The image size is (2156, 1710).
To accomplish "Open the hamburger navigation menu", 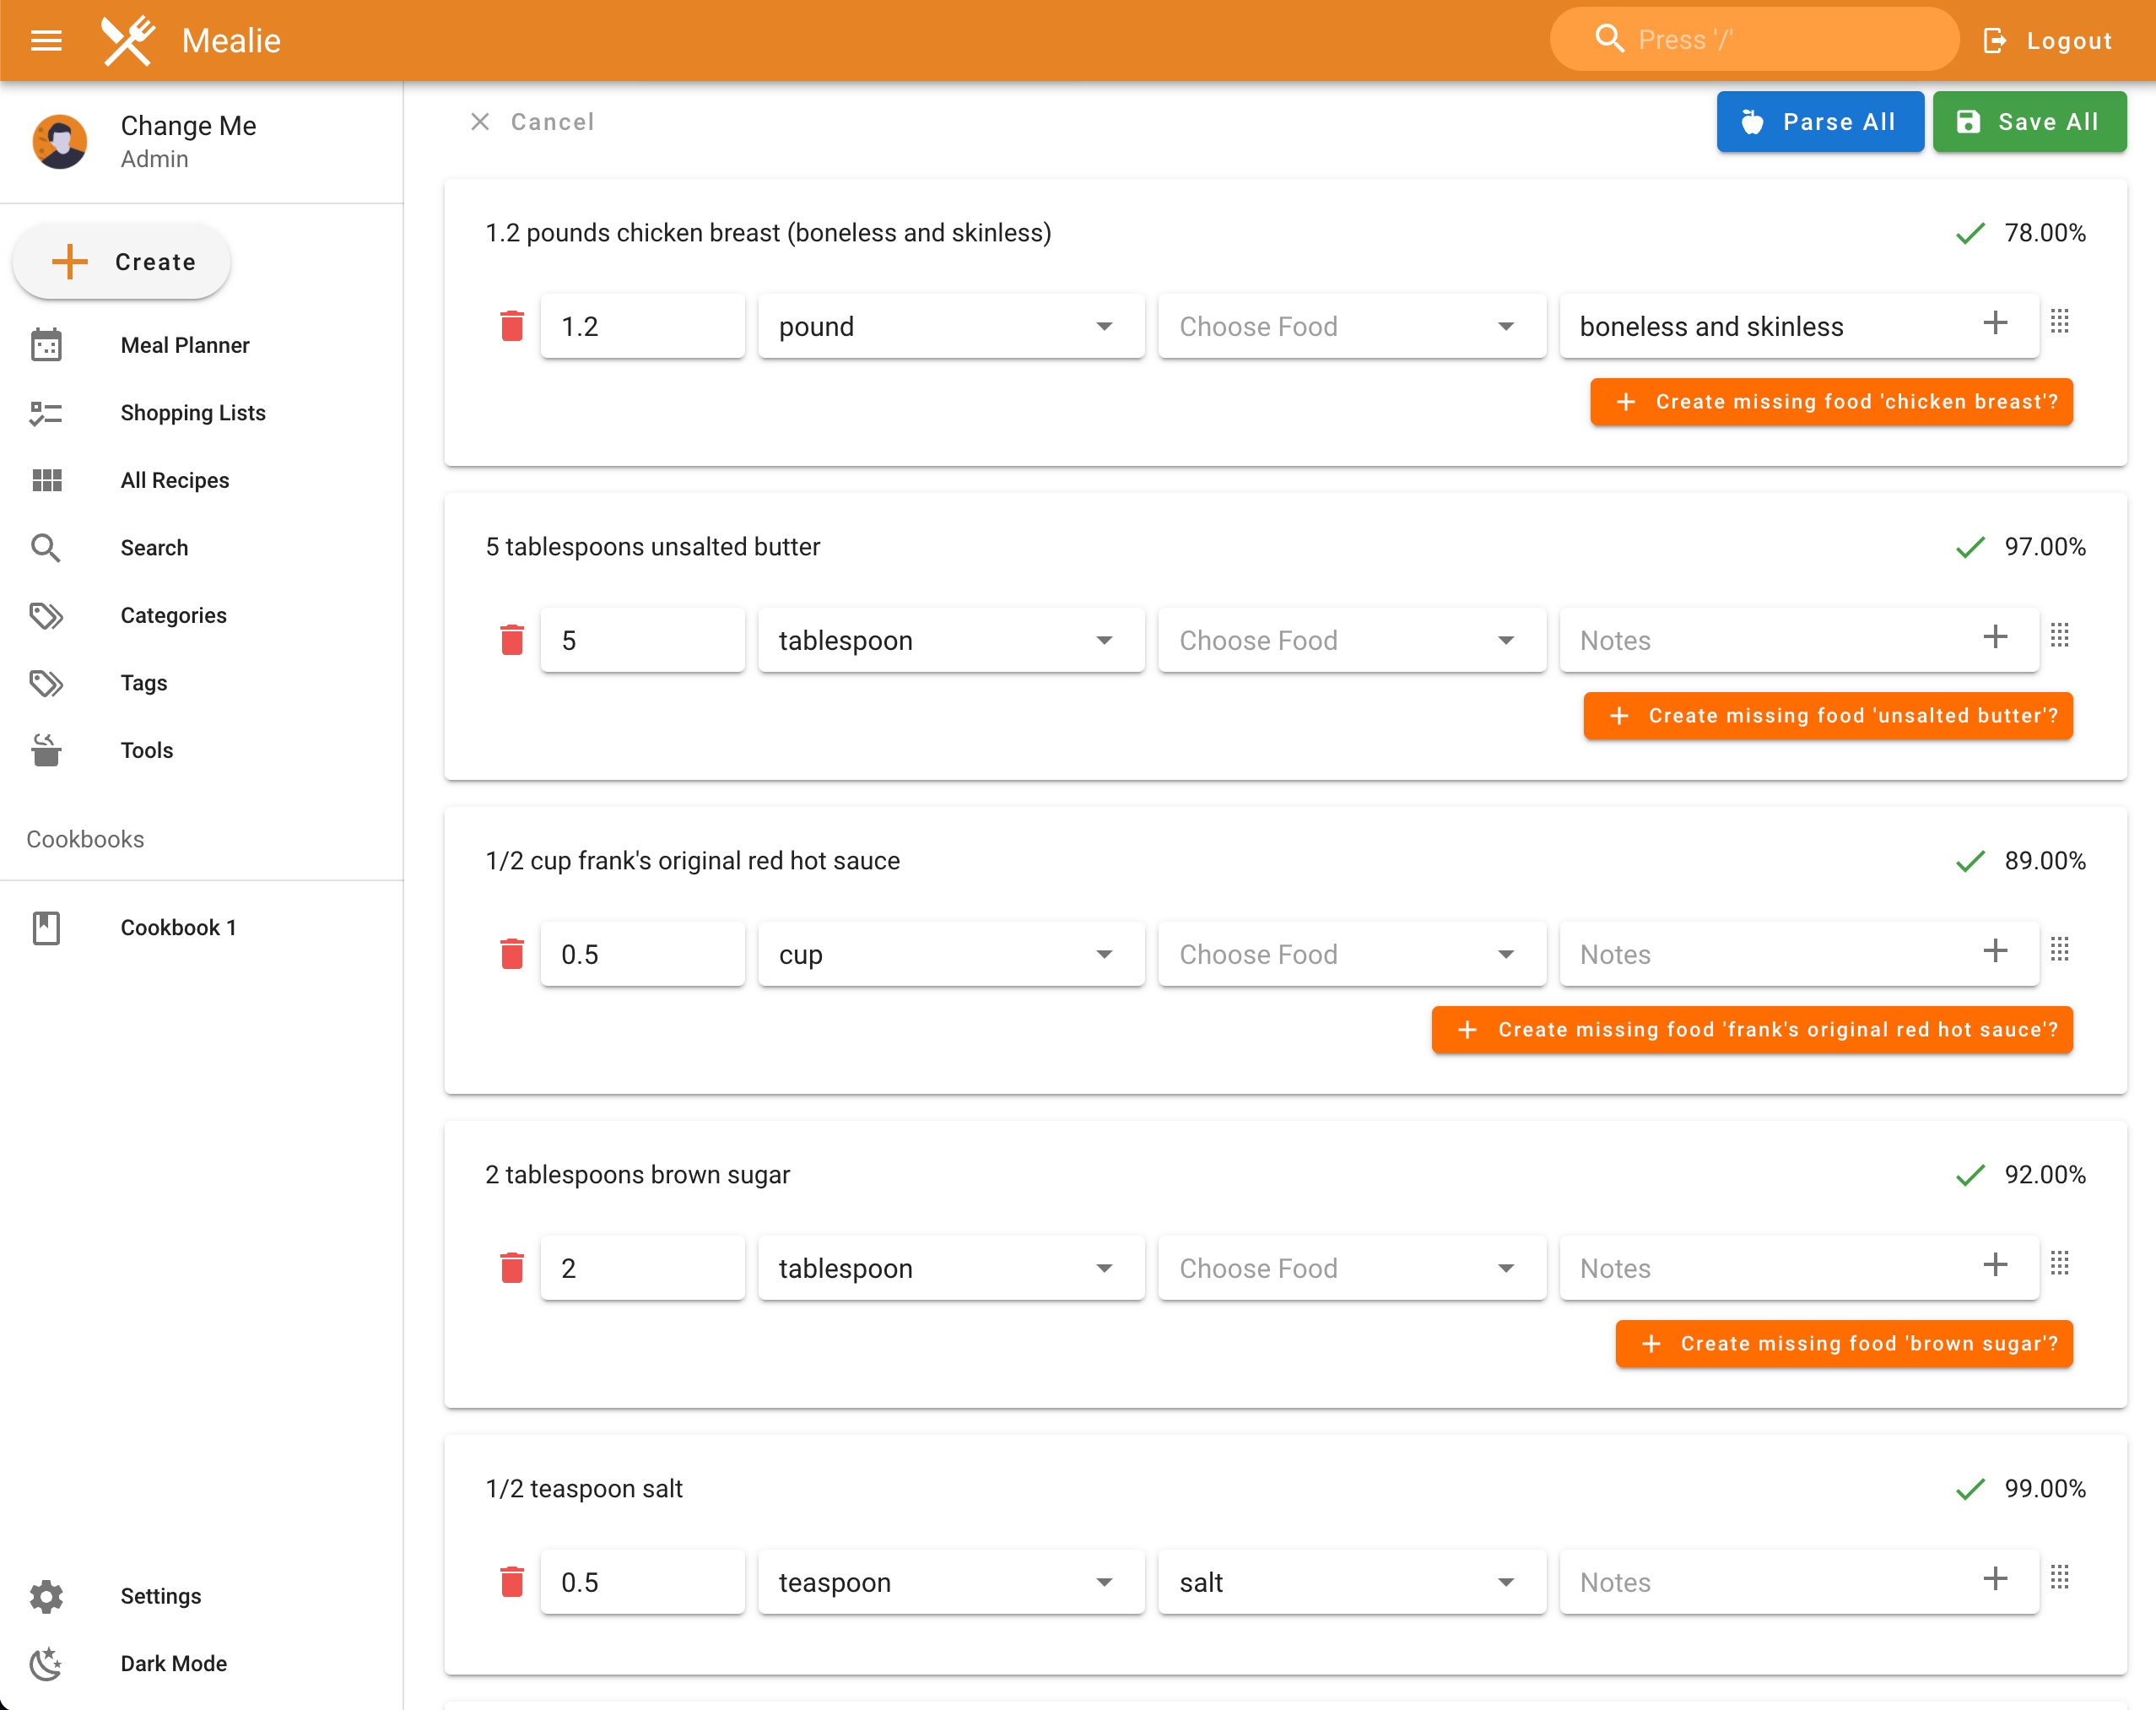I will tap(46, 40).
